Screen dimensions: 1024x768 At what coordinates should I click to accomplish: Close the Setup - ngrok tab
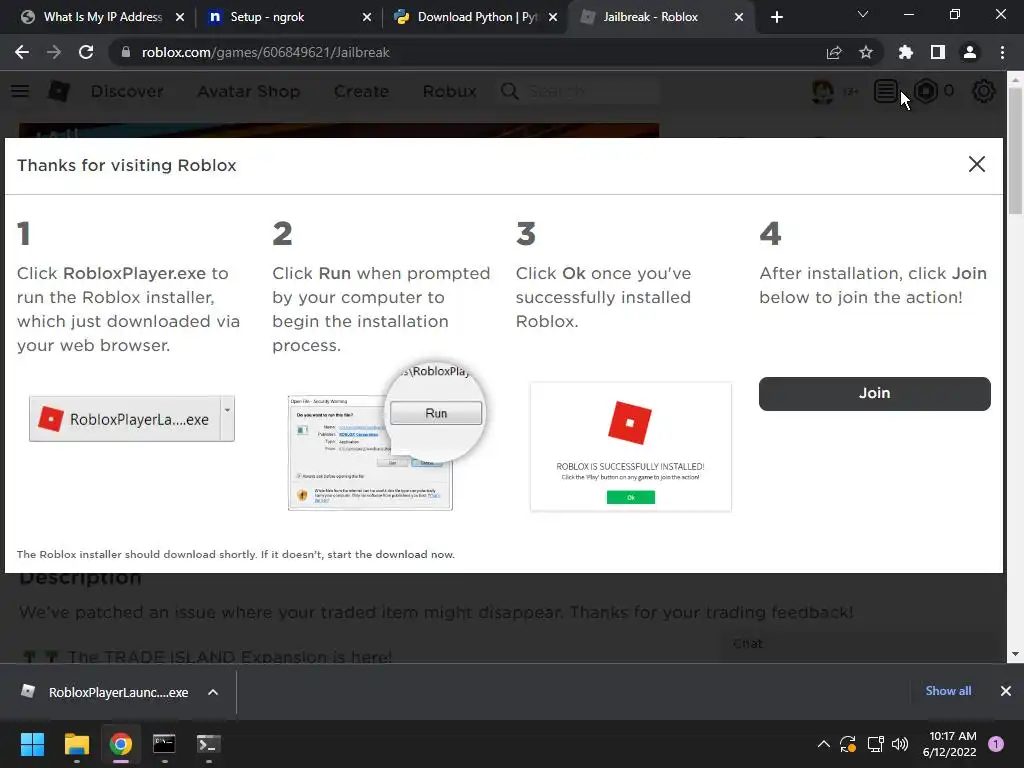click(x=367, y=17)
